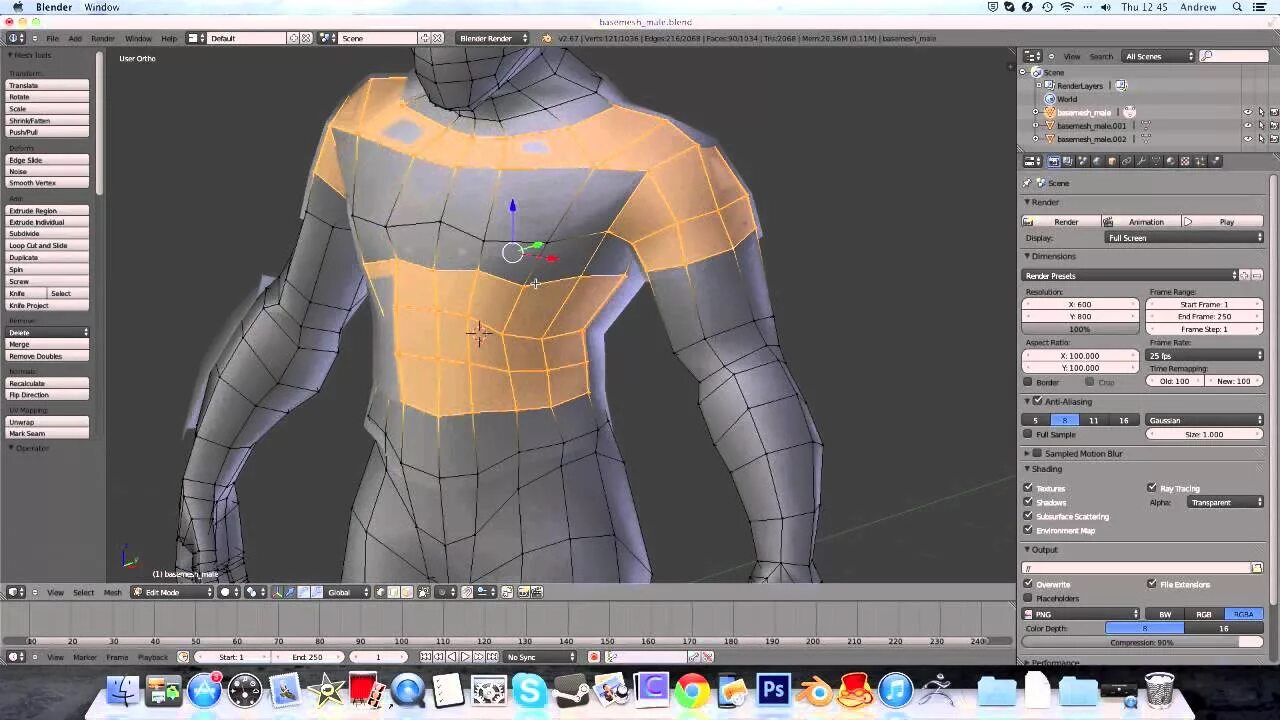
Task: Open the Physics properties icon
Action: [1214, 161]
